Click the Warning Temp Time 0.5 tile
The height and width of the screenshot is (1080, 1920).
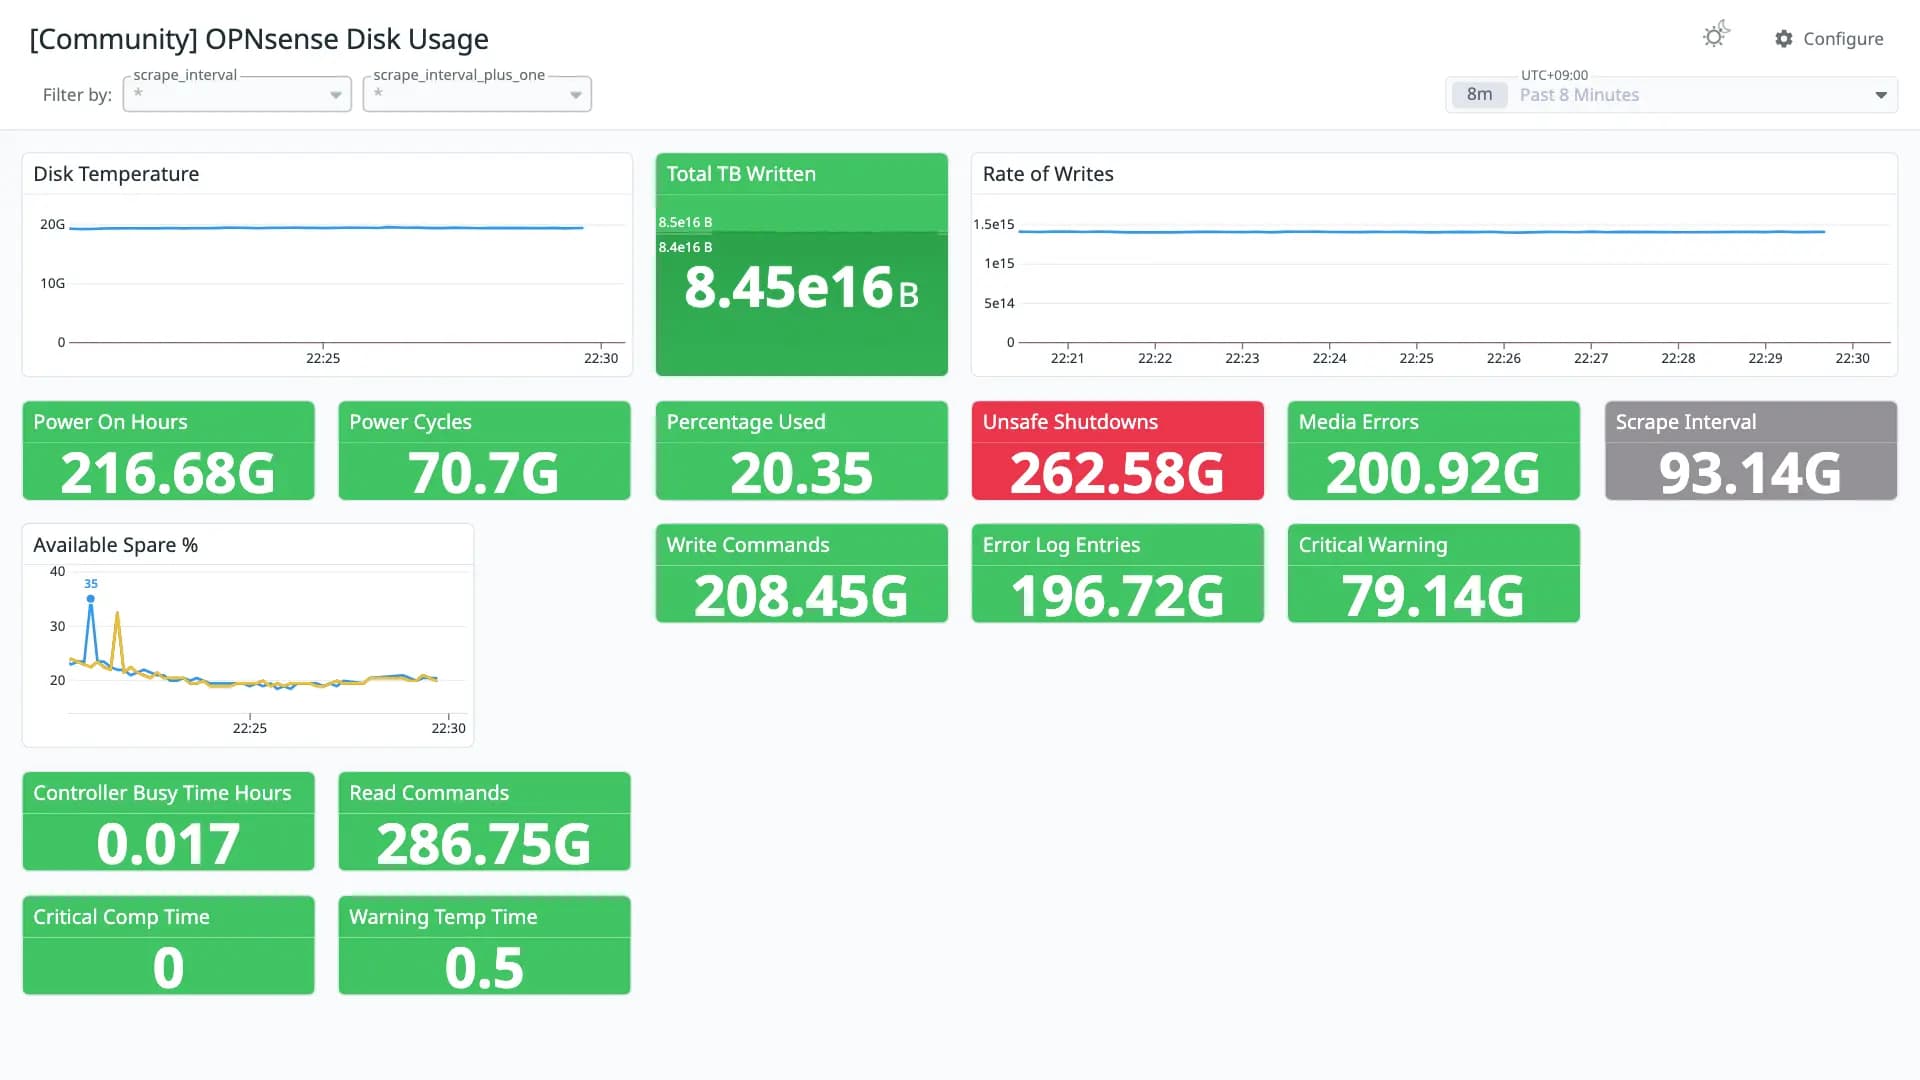(484, 946)
